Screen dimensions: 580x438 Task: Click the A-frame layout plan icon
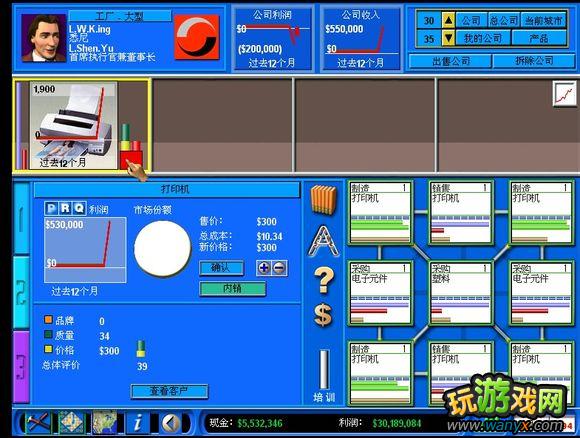(x=324, y=241)
